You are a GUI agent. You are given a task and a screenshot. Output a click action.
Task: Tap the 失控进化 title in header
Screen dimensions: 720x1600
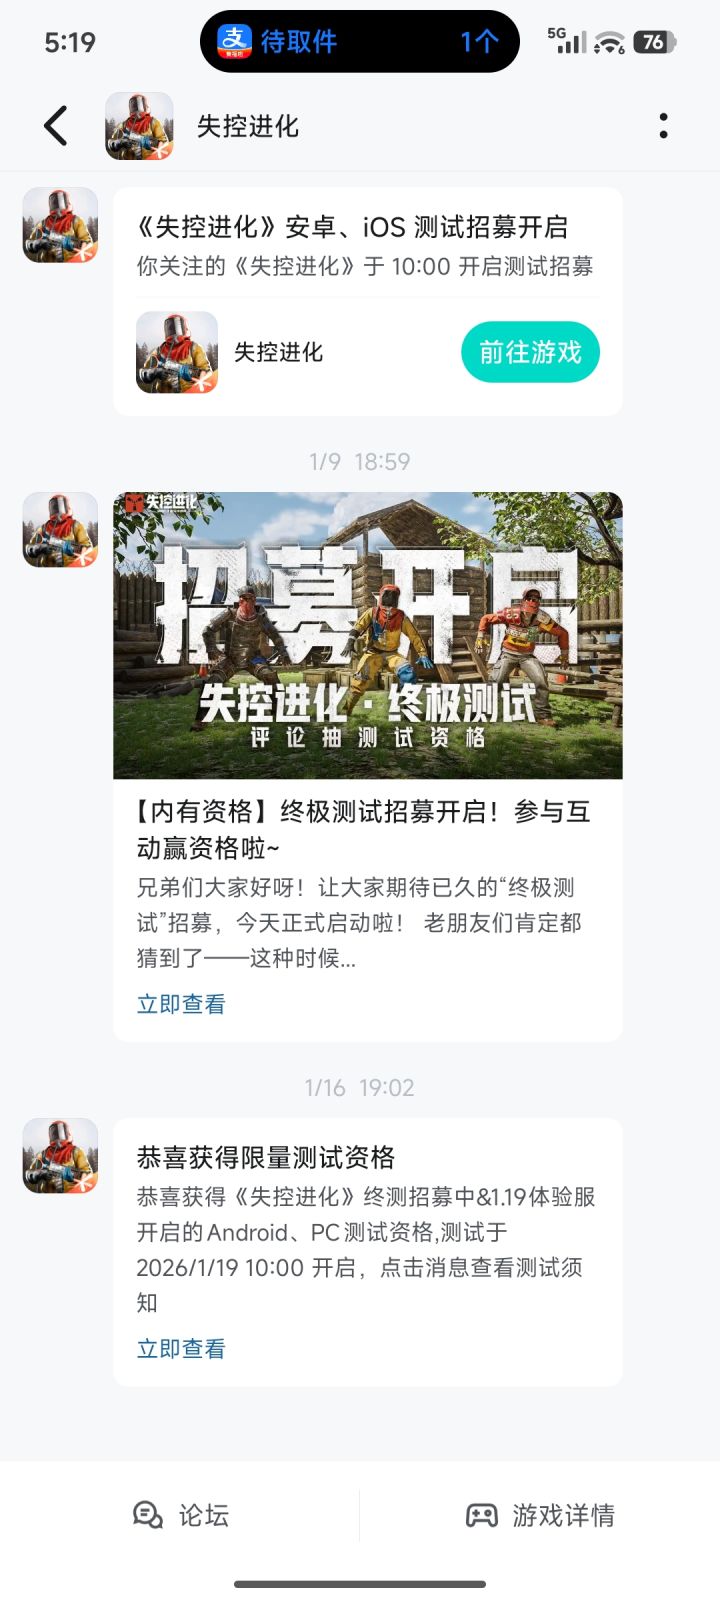(x=248, y=126)
